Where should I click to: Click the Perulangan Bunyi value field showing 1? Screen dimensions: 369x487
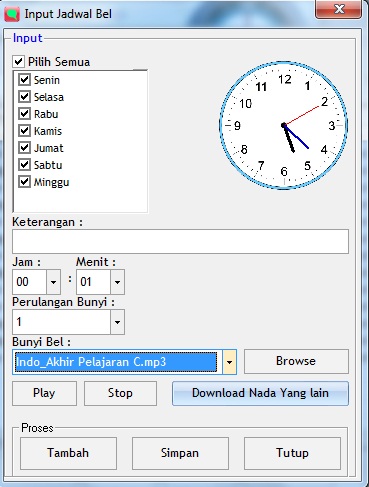[x=61, y=322]
